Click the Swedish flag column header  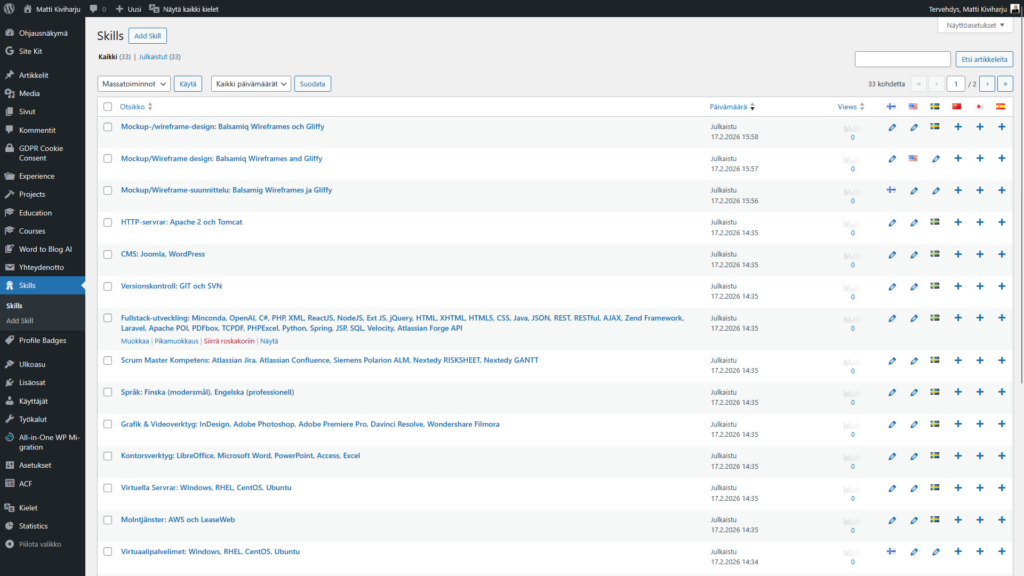935,106
